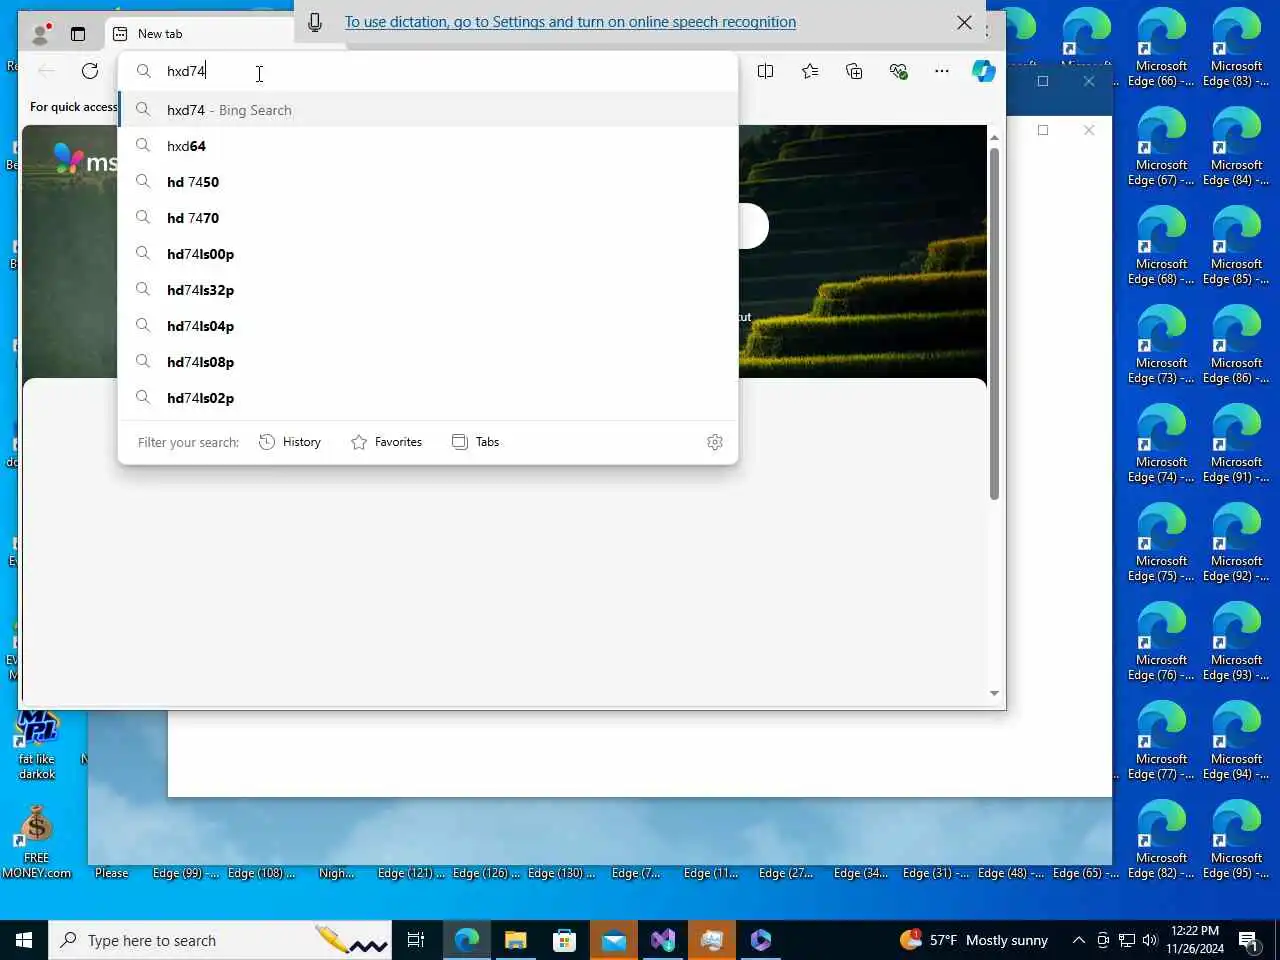Select the Microsoft Edge (76) desktop shortcut
This screenshot has height=960, width=1280.
coord(1161,642)
